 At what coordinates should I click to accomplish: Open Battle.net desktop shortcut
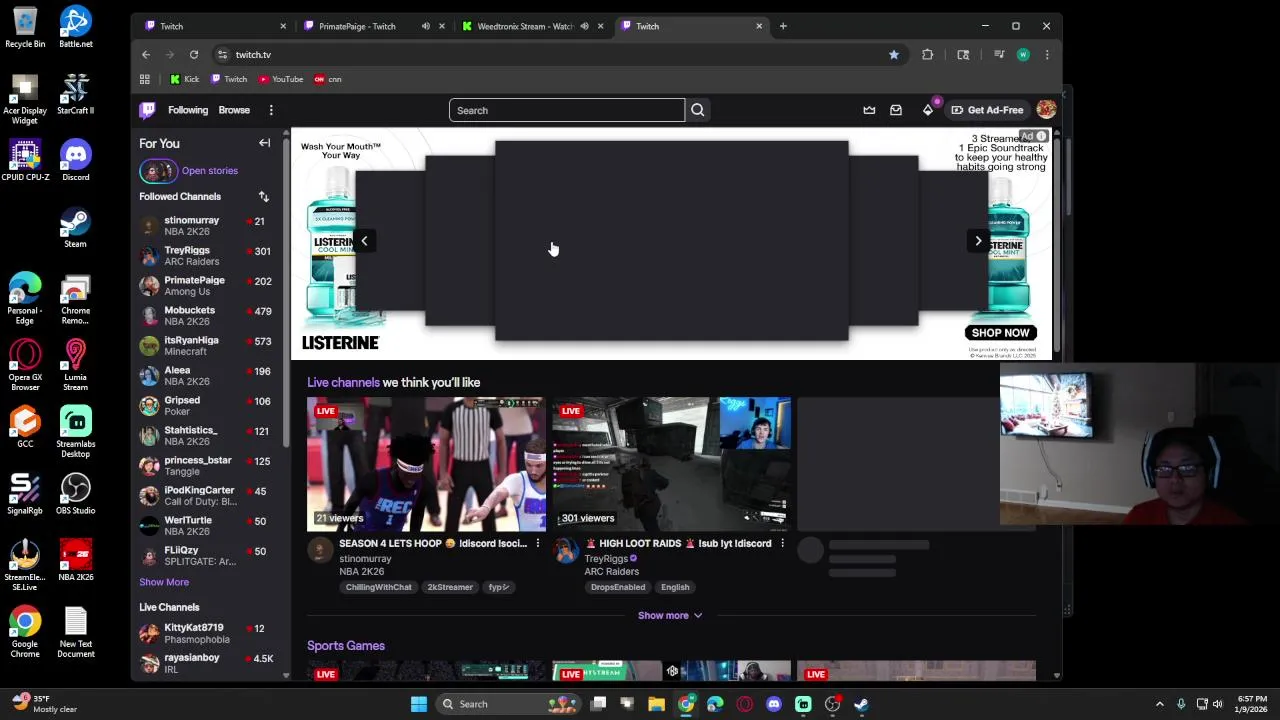point(75,27)
